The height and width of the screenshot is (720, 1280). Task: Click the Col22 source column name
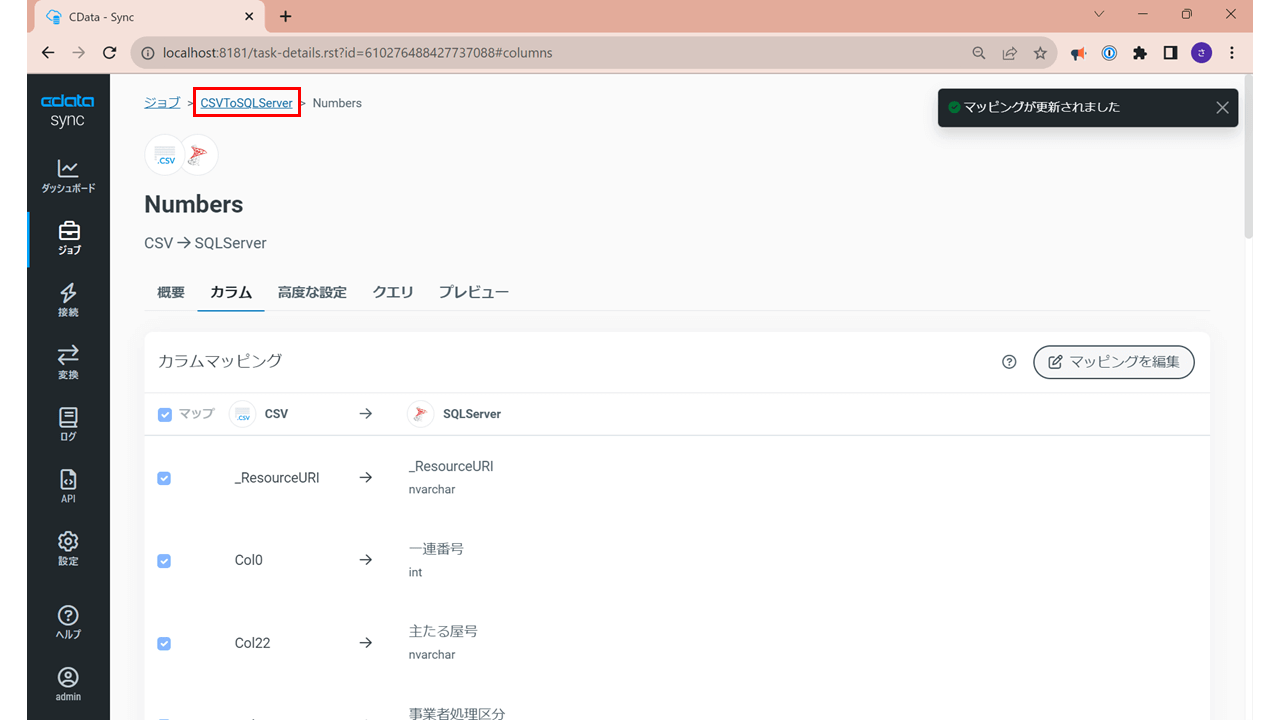point(253,643)
